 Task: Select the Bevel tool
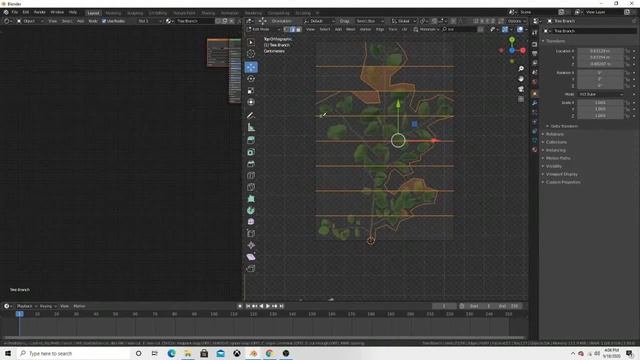click(x=251, y=164)
